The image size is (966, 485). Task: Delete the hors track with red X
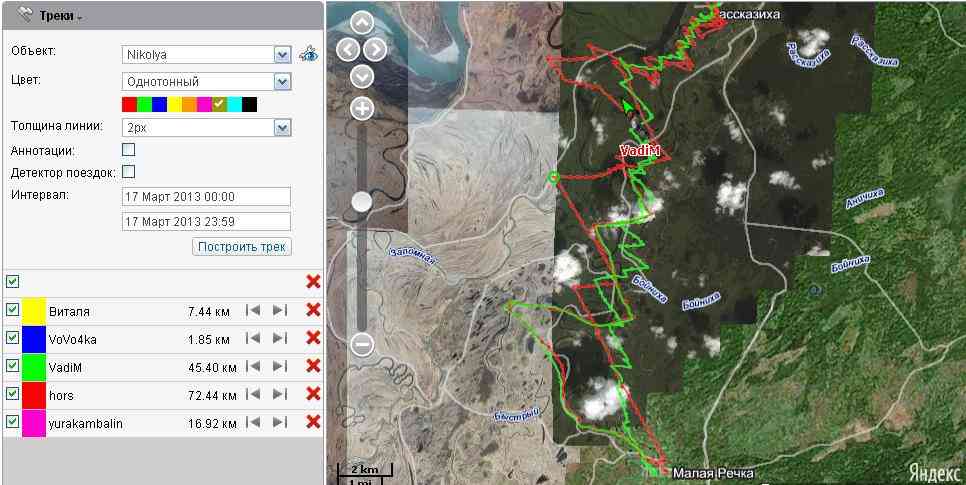[313, 395]
